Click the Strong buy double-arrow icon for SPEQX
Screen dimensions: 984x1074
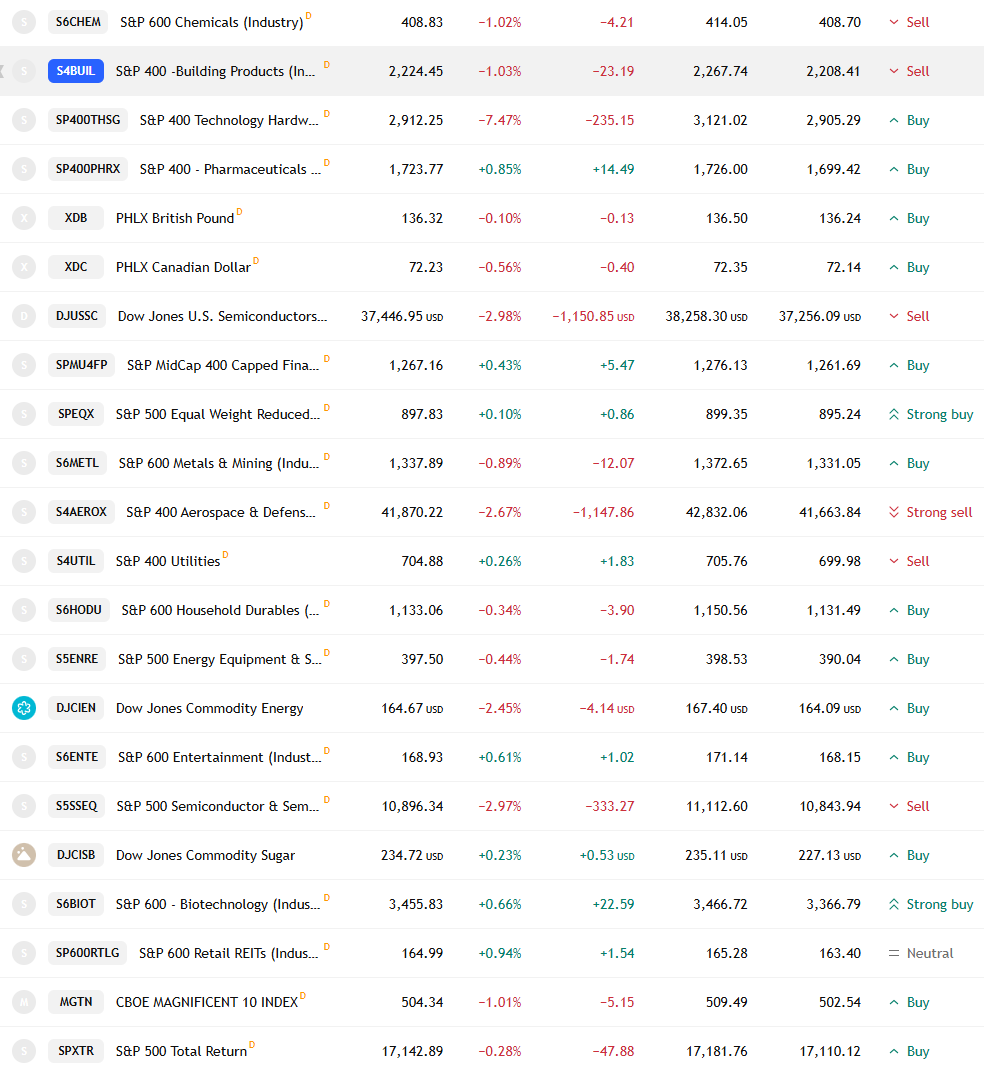894,414
